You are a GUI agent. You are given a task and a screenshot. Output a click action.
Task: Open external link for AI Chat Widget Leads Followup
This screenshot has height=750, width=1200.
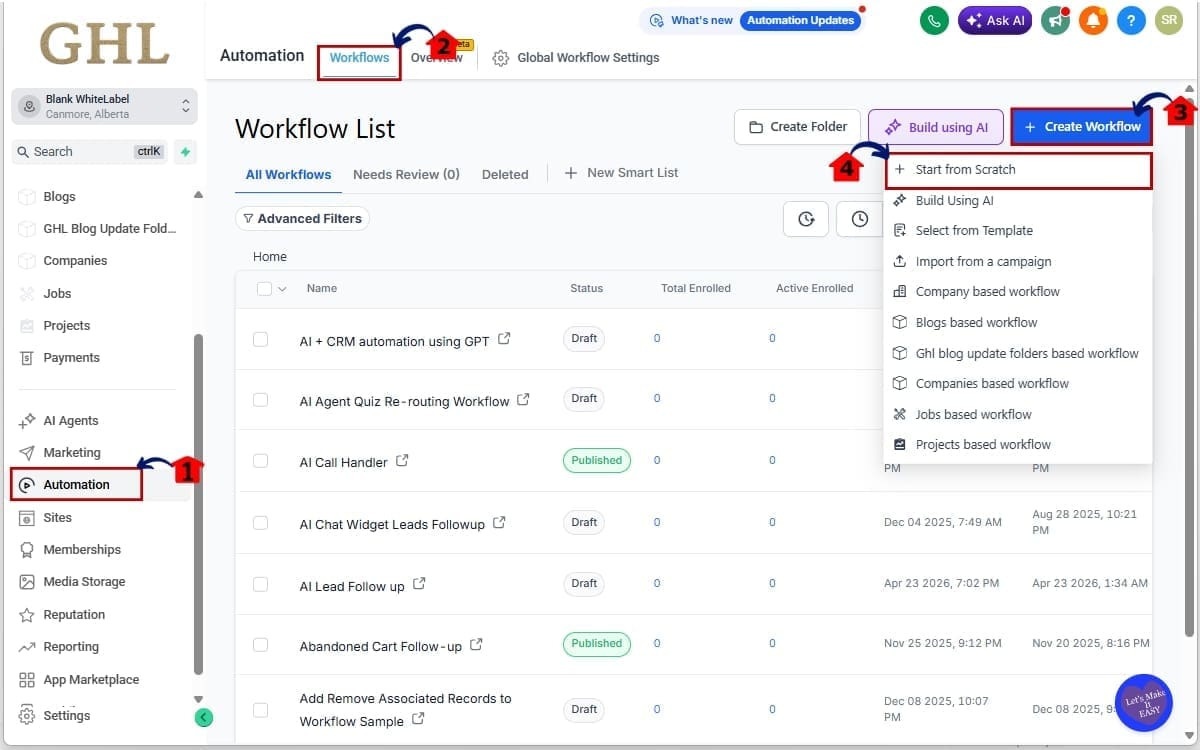[499, 522]
